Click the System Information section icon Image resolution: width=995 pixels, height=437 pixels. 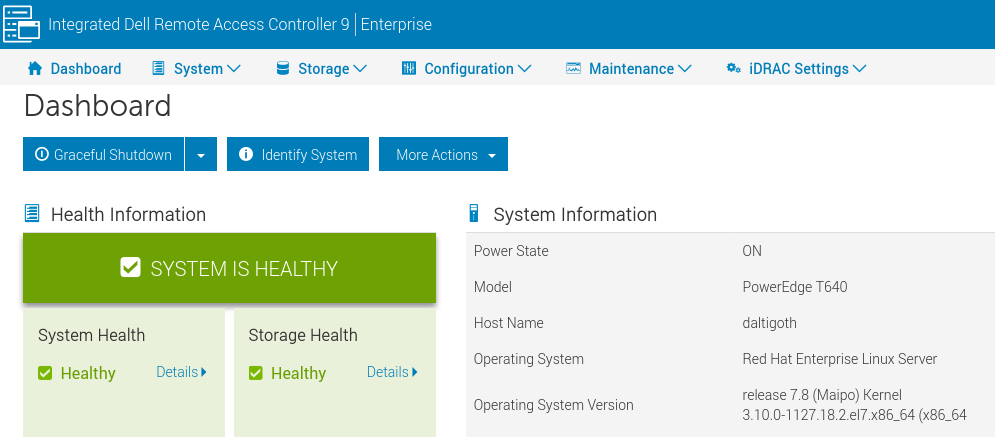click(475, 214)
